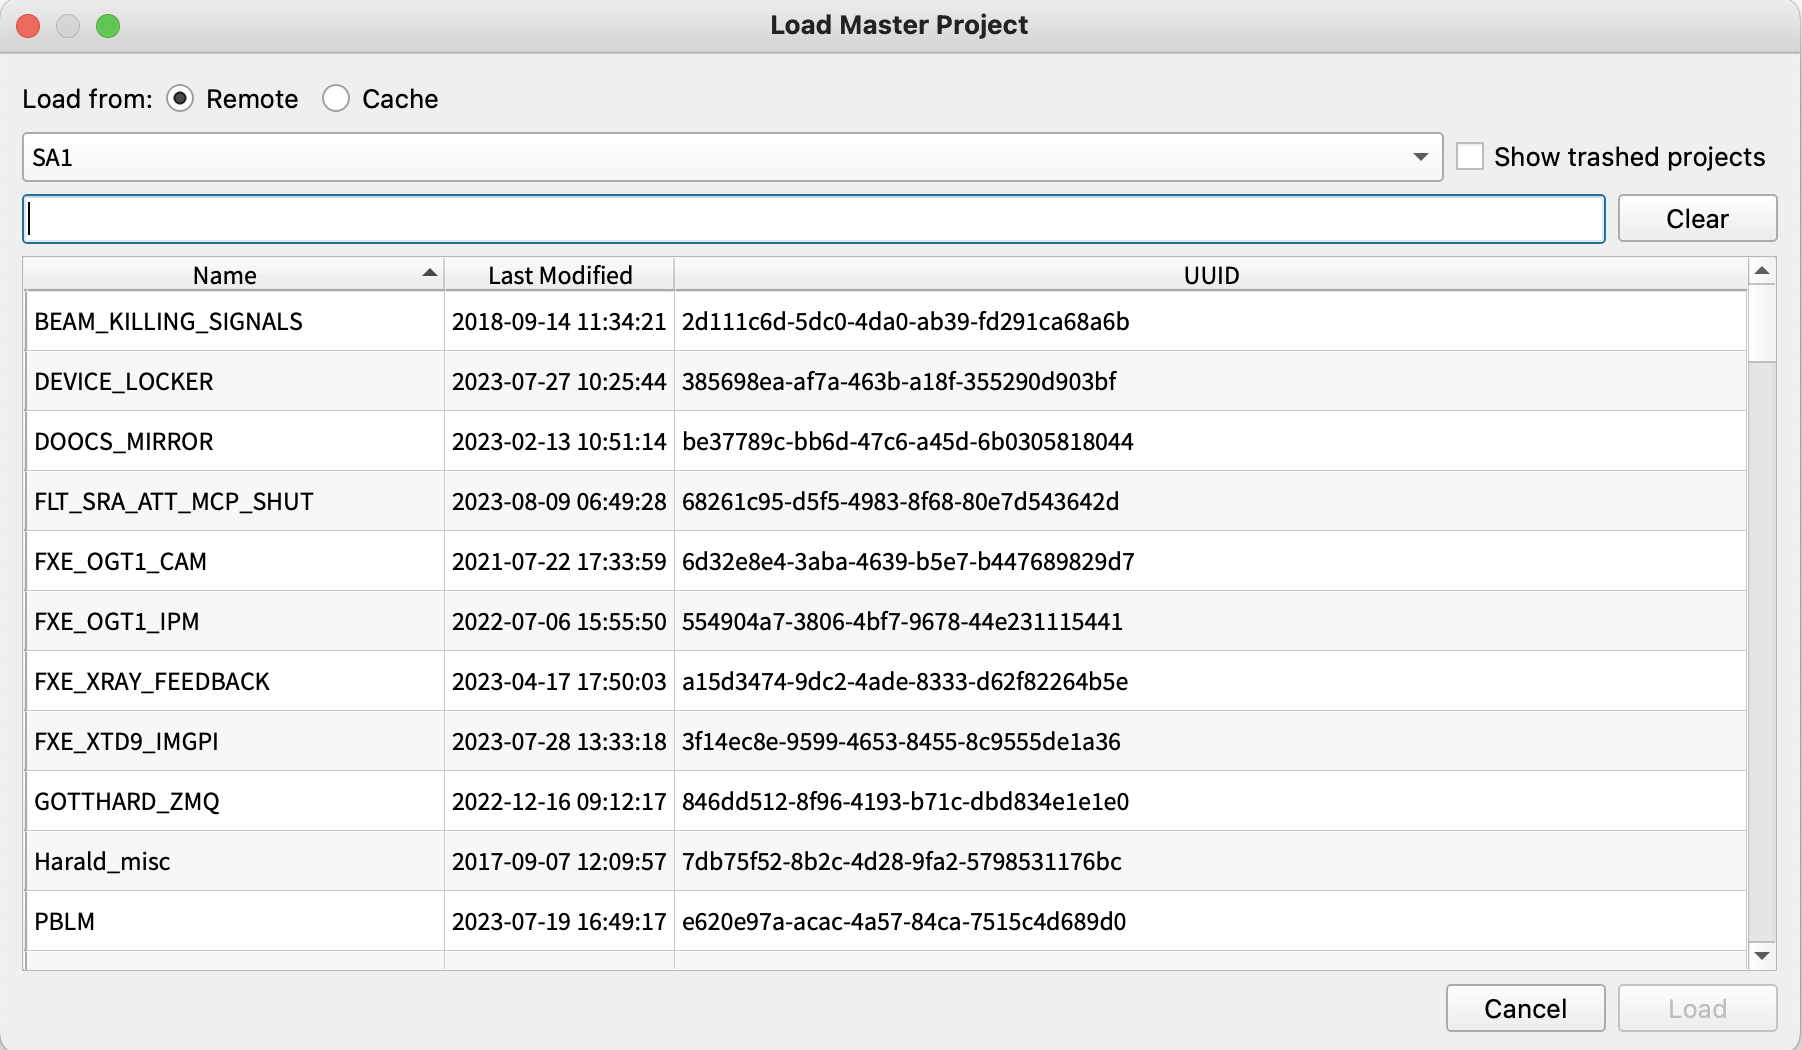This screenshot has width=1802, height=1050.
Task: Click date 2017-09-07 12:09:57 cell
Action: [x=559, y=861]
